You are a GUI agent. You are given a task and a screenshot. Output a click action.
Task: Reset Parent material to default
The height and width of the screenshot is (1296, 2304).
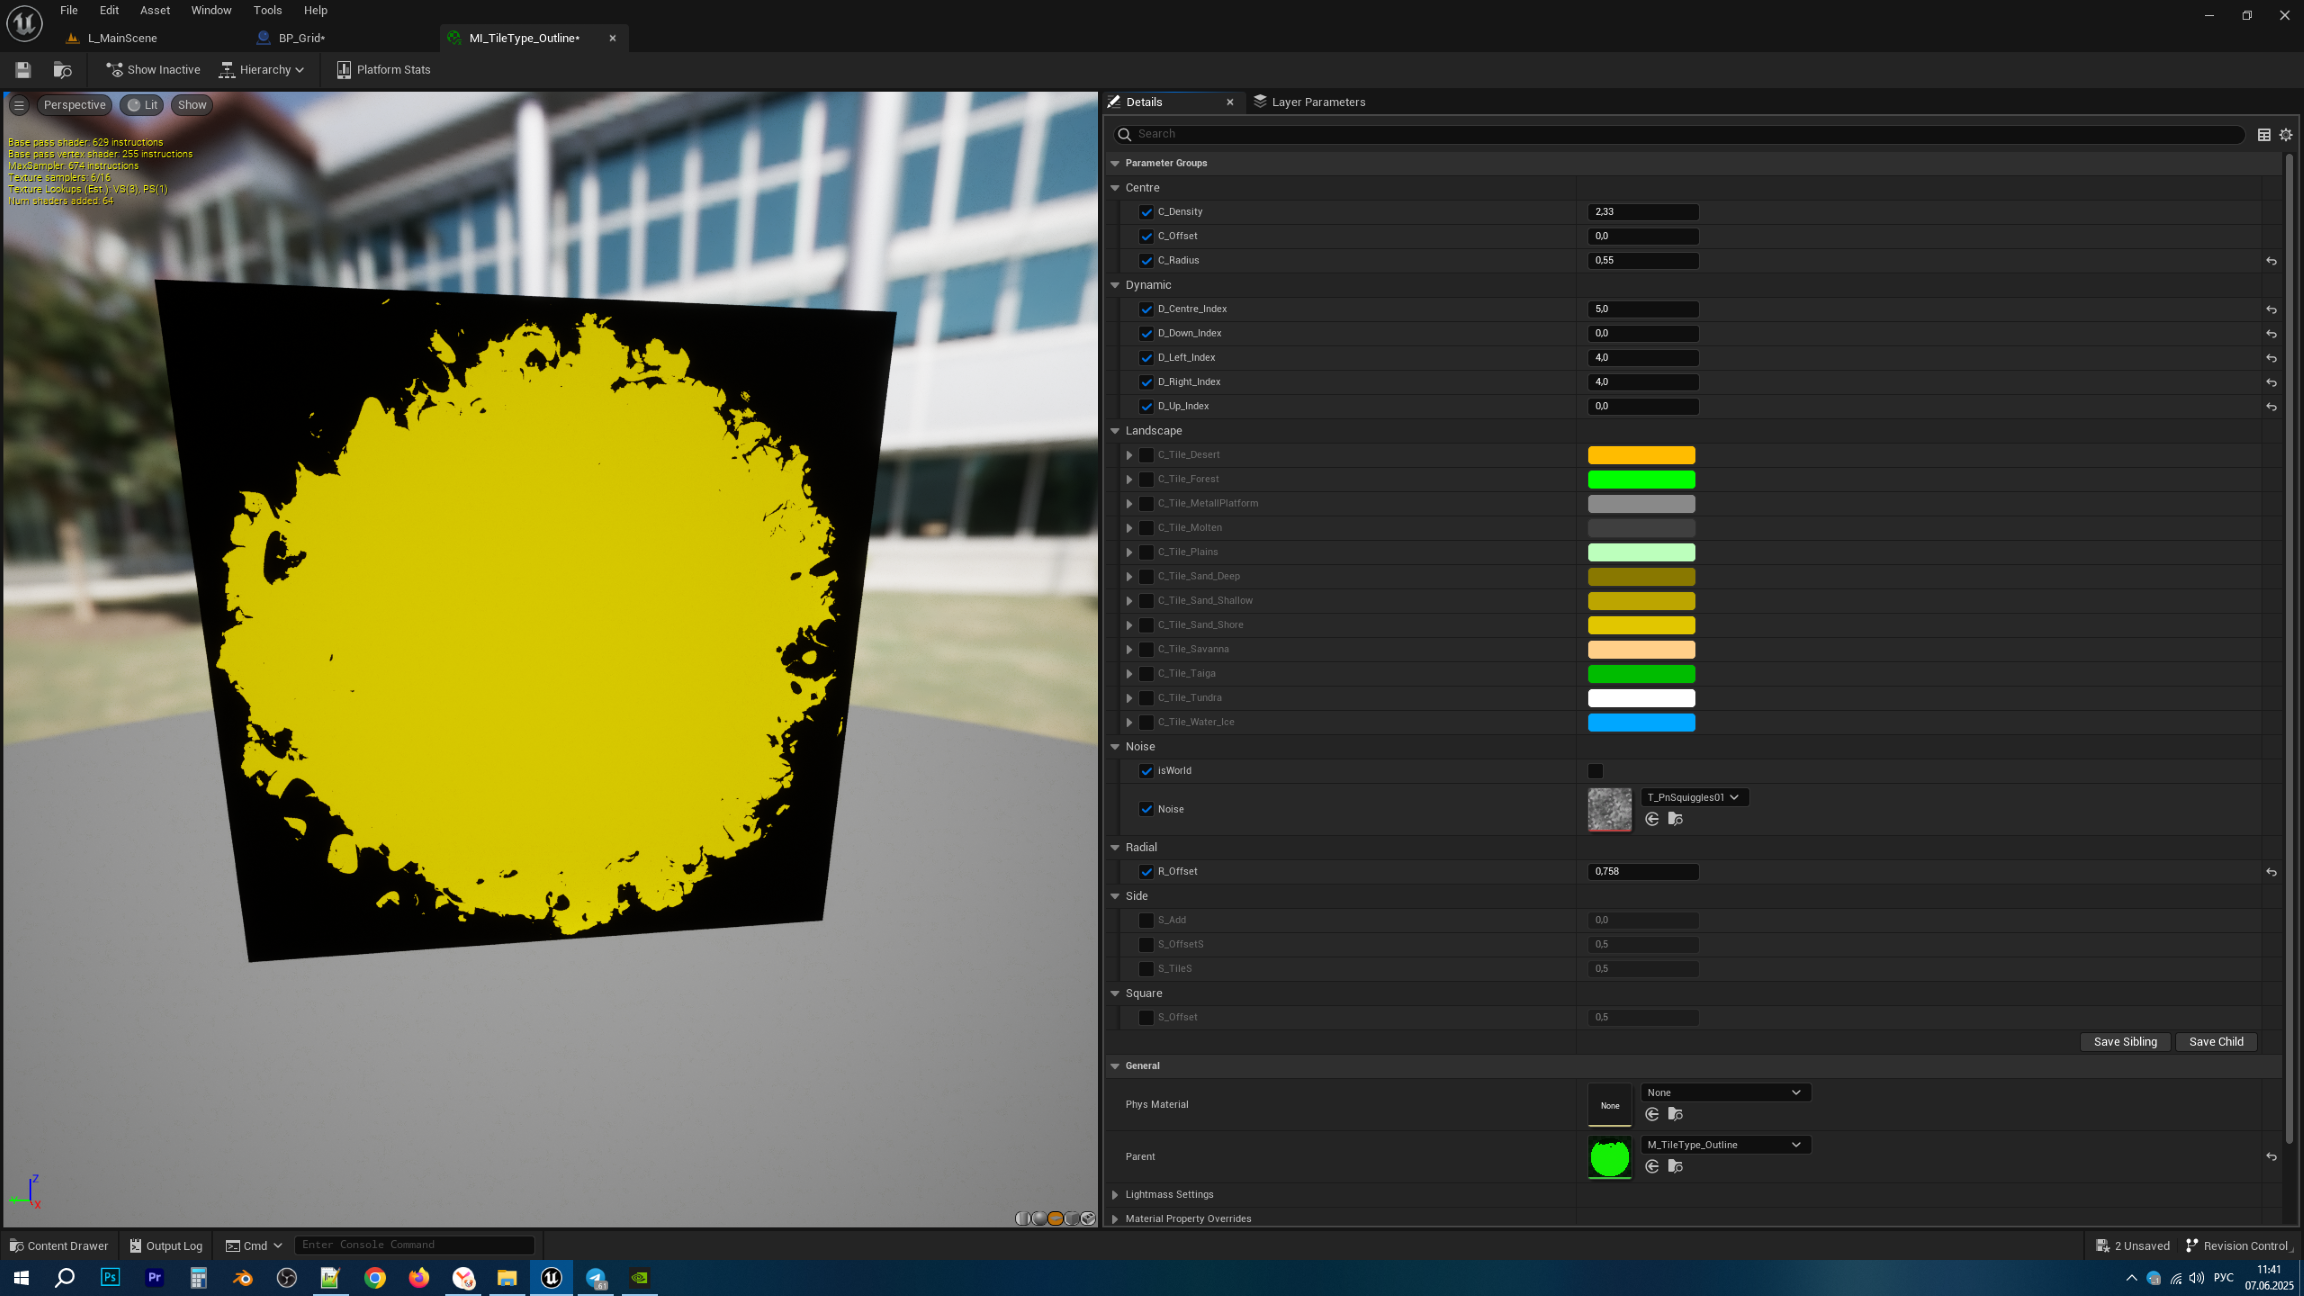pos(2271,1157)
